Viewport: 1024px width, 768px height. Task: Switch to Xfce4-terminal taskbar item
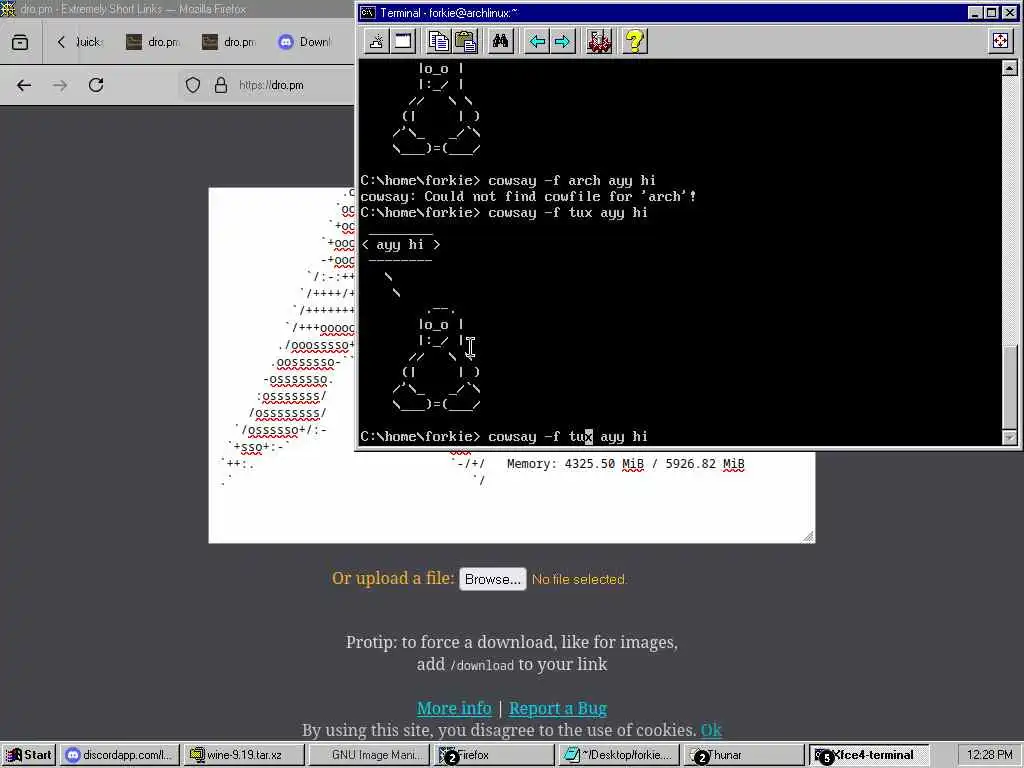click(869, 755)
